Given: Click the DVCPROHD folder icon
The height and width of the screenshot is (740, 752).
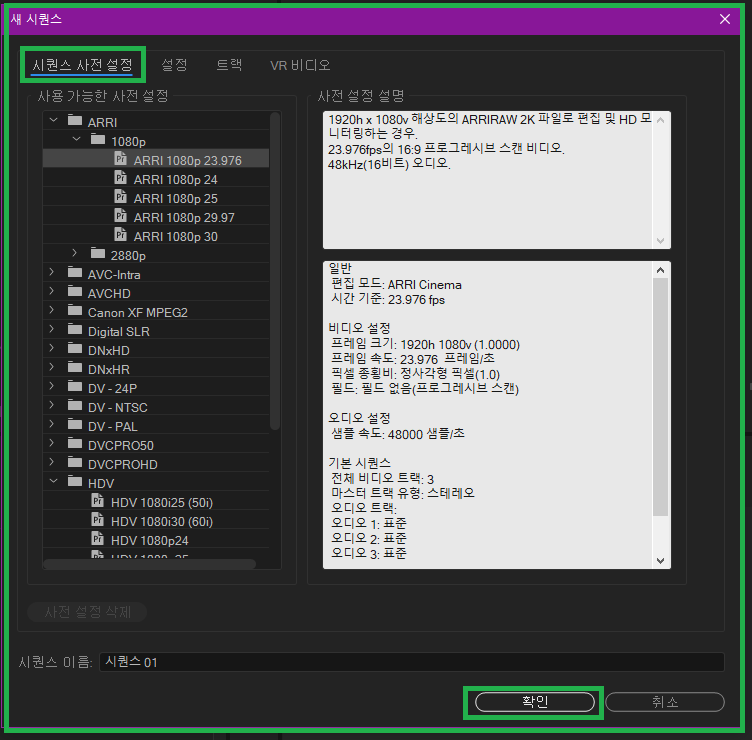Looking at the screenshot, I should tap(75, 462).
